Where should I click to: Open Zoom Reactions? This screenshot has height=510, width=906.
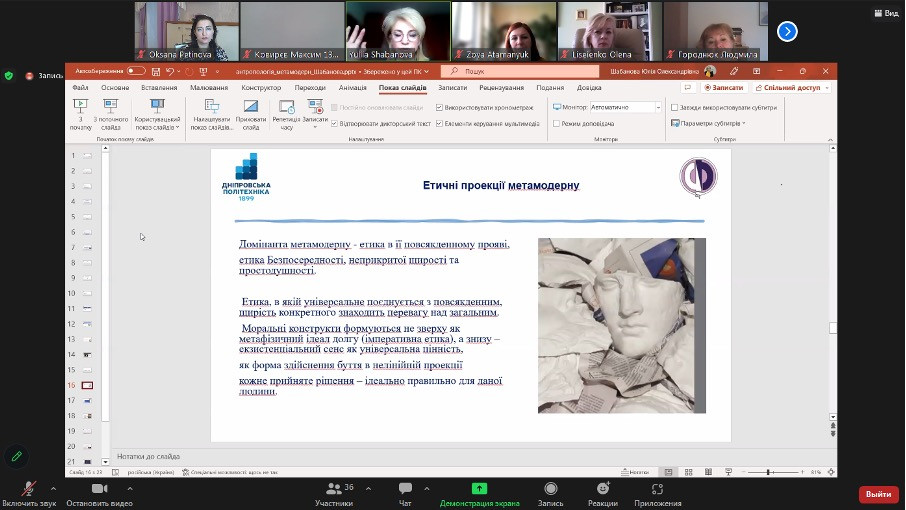point(602,493)
